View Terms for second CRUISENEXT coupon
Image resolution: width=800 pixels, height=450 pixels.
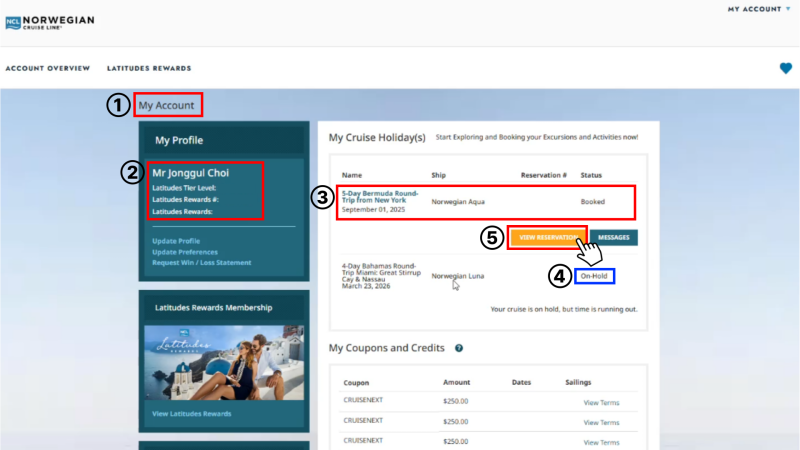601,422
